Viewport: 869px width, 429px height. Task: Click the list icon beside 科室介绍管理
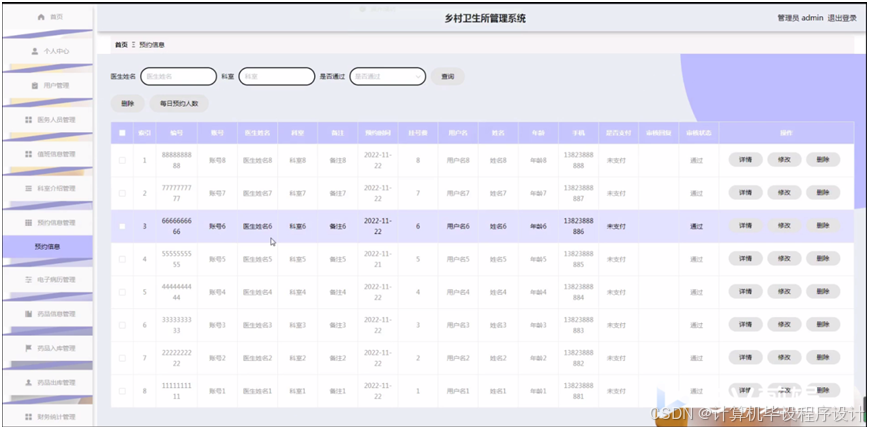coord(28,188)
